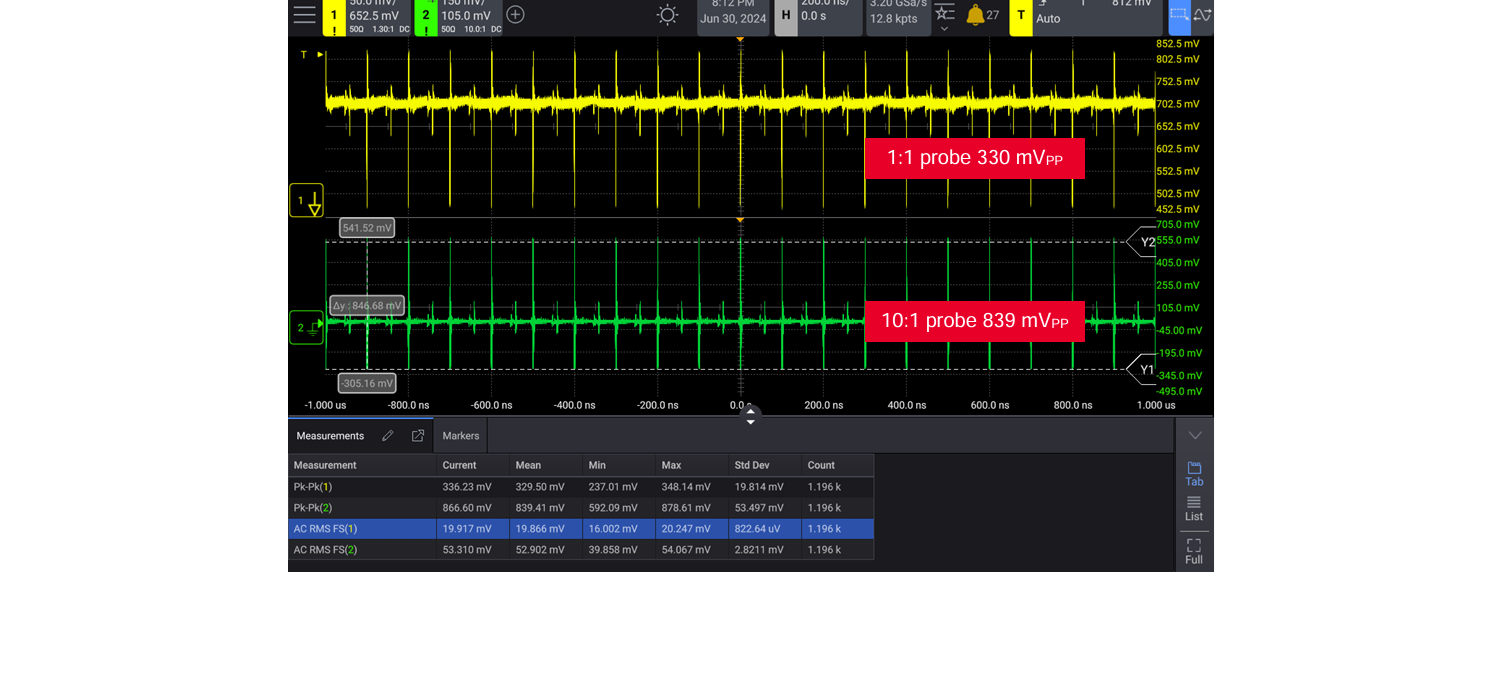The width and height of the screenshot is (1500, 700).
Task: Click the display brightness sun icon
Action: pyautogui.click(x=667, y=15)
